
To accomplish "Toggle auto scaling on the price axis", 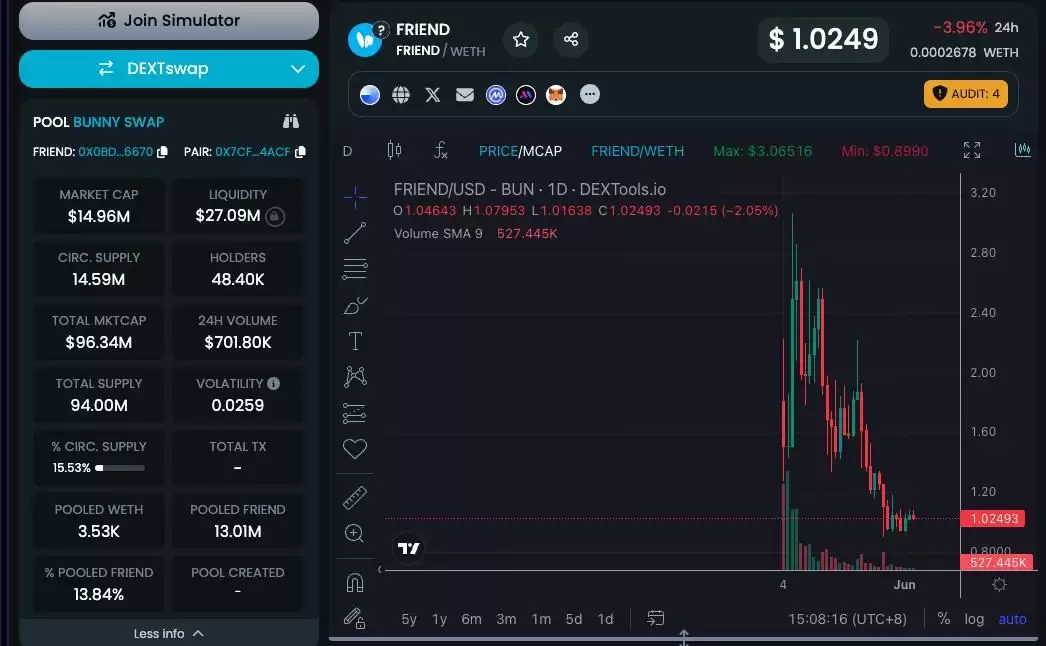I will [1012, 619].
